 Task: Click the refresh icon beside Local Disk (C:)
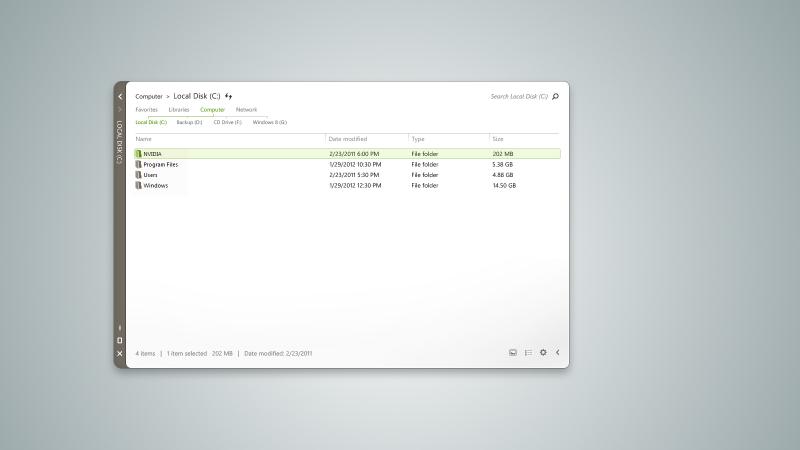(229, 96)
